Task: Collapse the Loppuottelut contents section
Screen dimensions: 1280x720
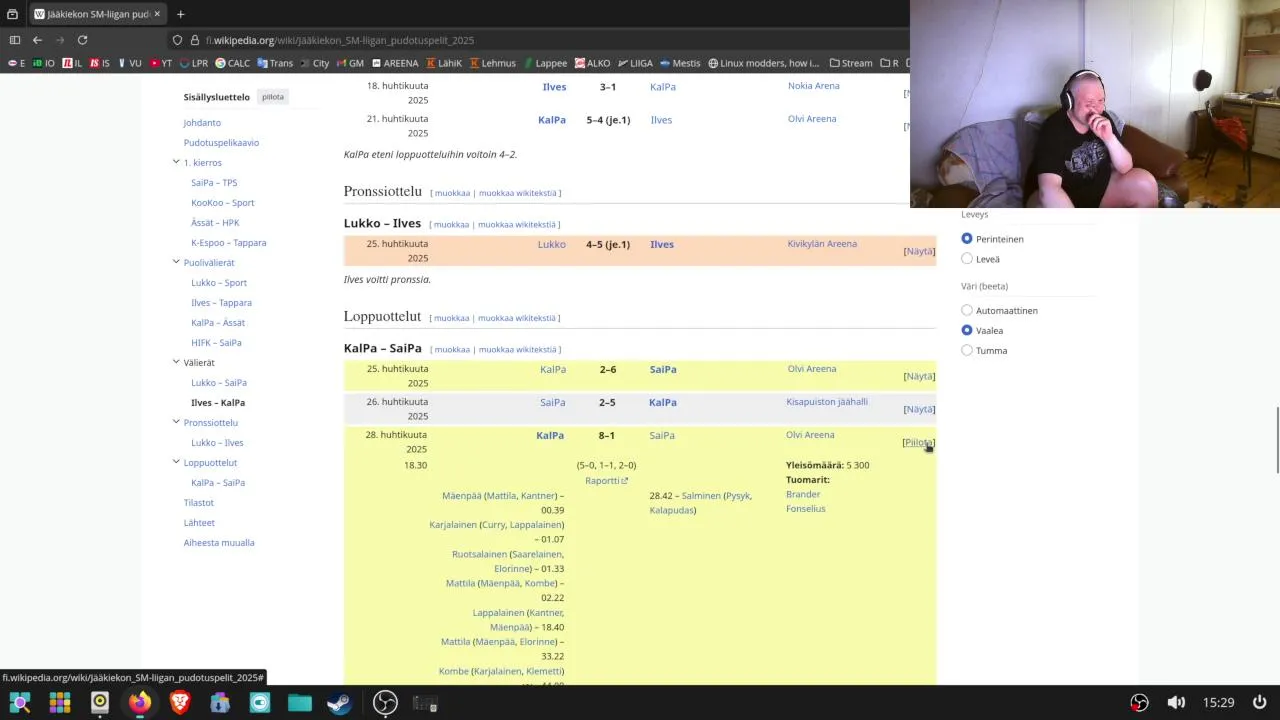Action: click(176, 462)
